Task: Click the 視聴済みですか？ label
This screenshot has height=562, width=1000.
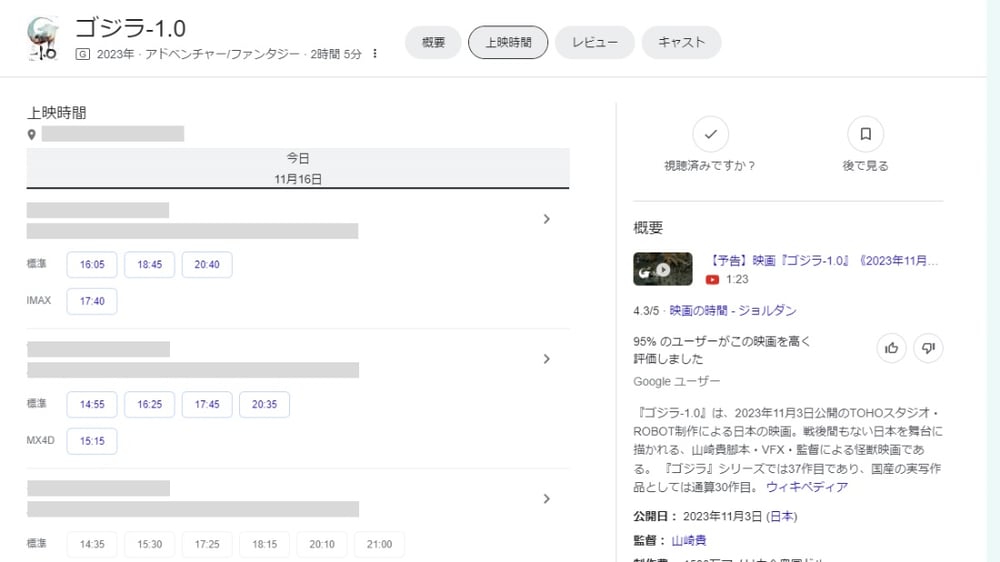Action: click(710, 166)
